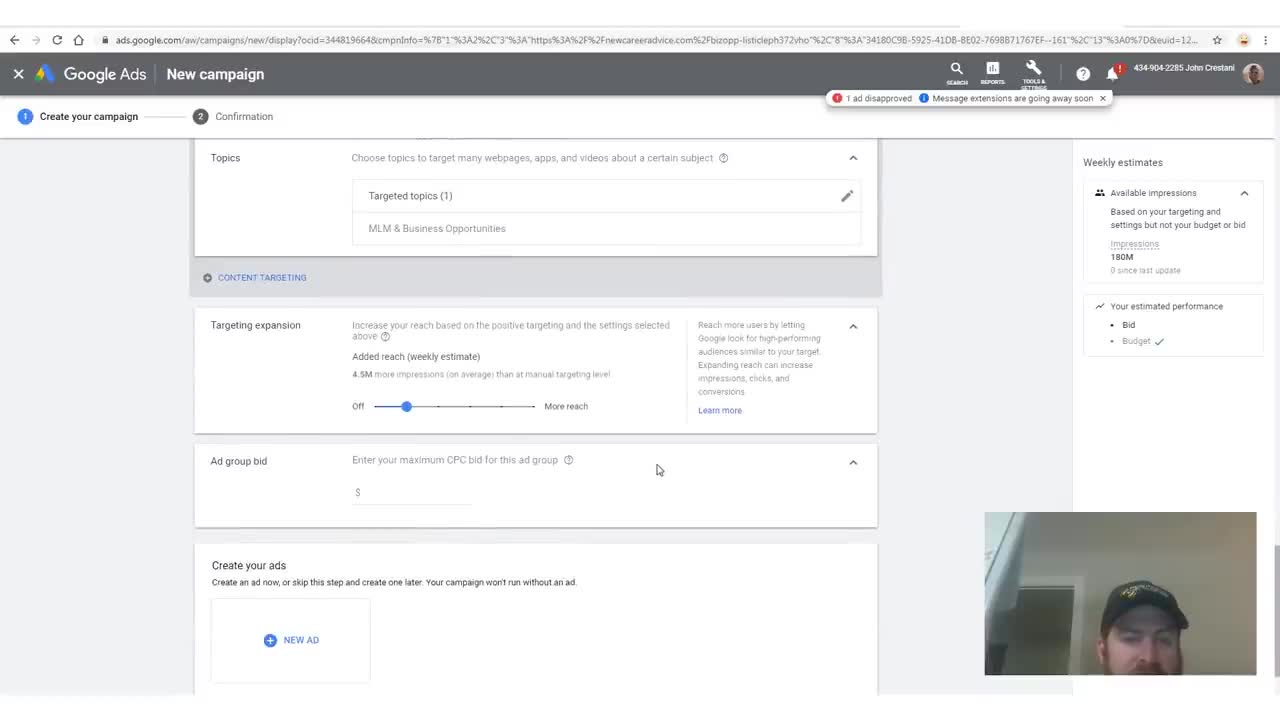Select 'Confirmation' step
The height and width of the screenshot is (720, 1280).
(233, 116)
